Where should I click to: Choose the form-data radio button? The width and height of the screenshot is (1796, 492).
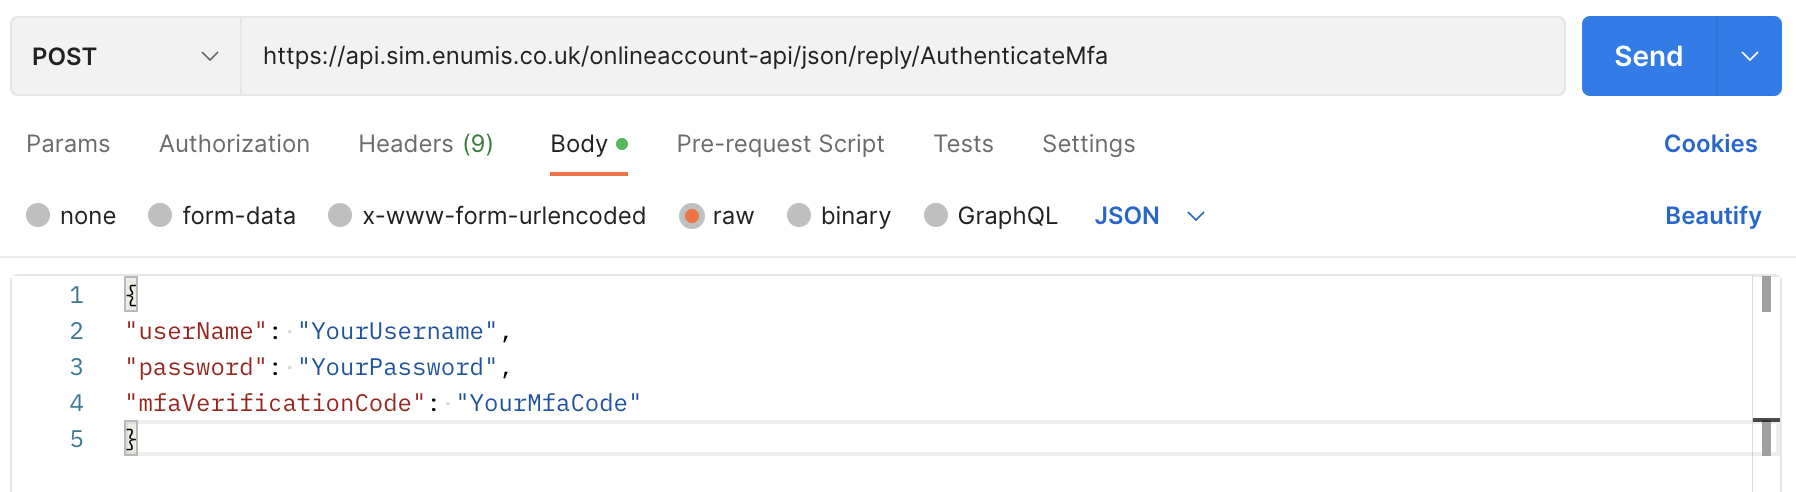tap(160, 216)
